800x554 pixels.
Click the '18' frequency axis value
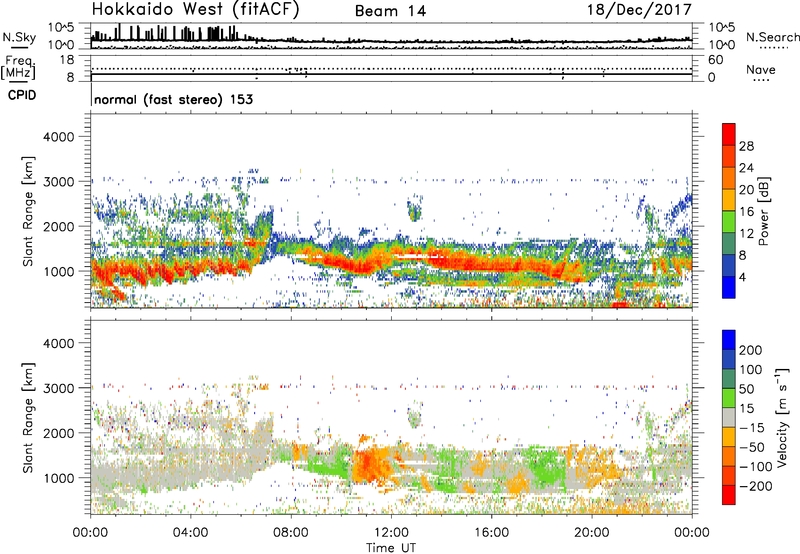point(67,60)
